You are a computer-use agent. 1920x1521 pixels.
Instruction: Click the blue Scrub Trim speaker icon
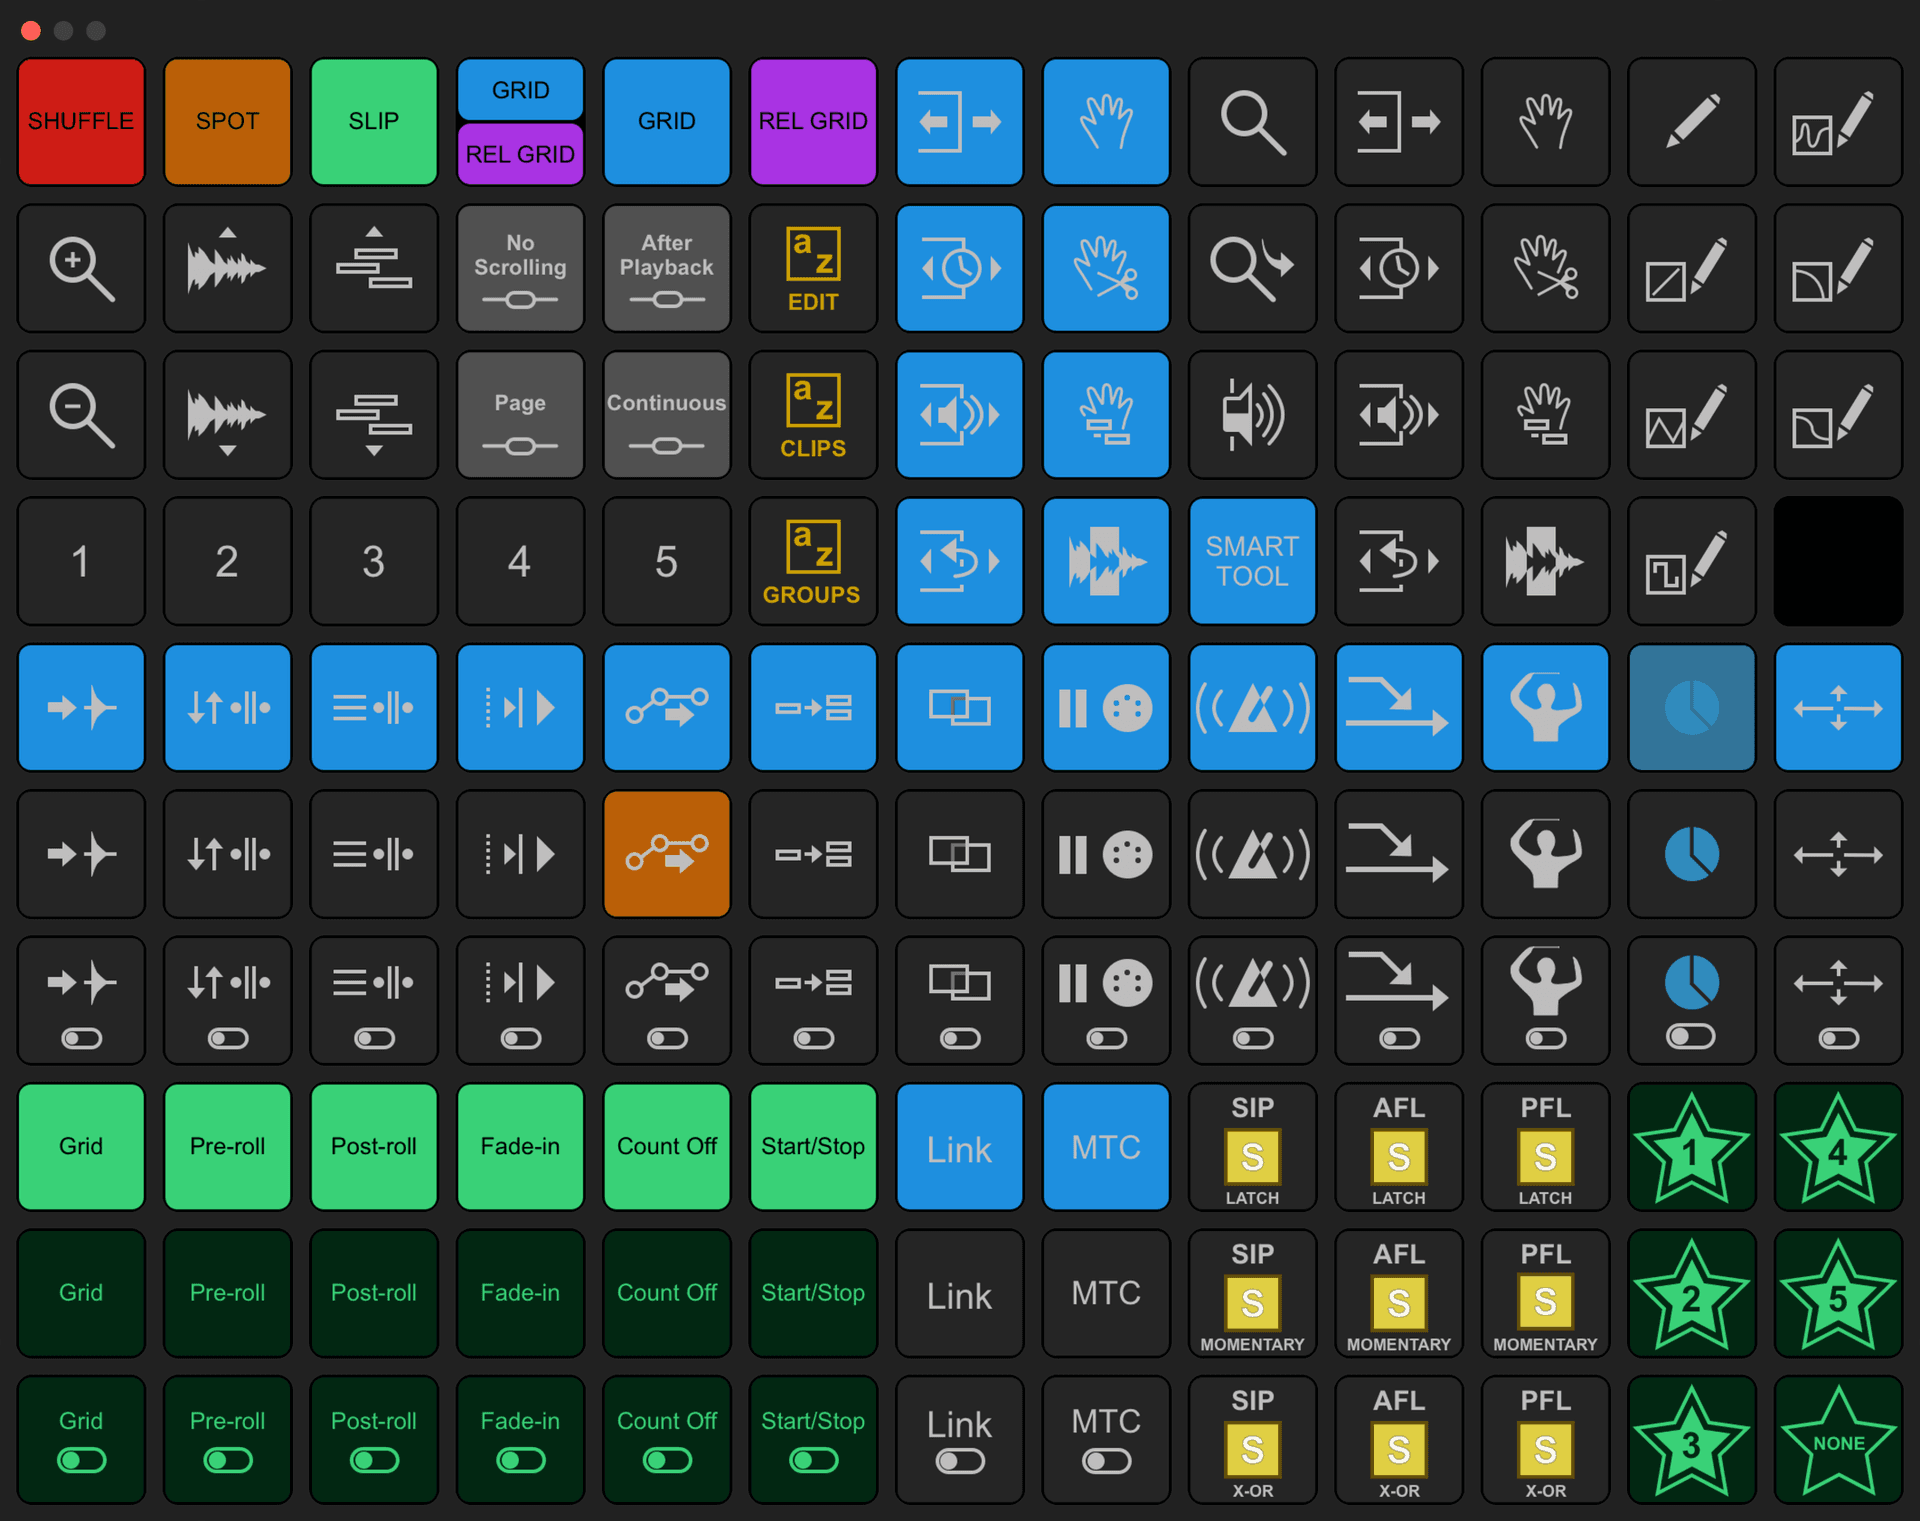click(x=960, y=415)
